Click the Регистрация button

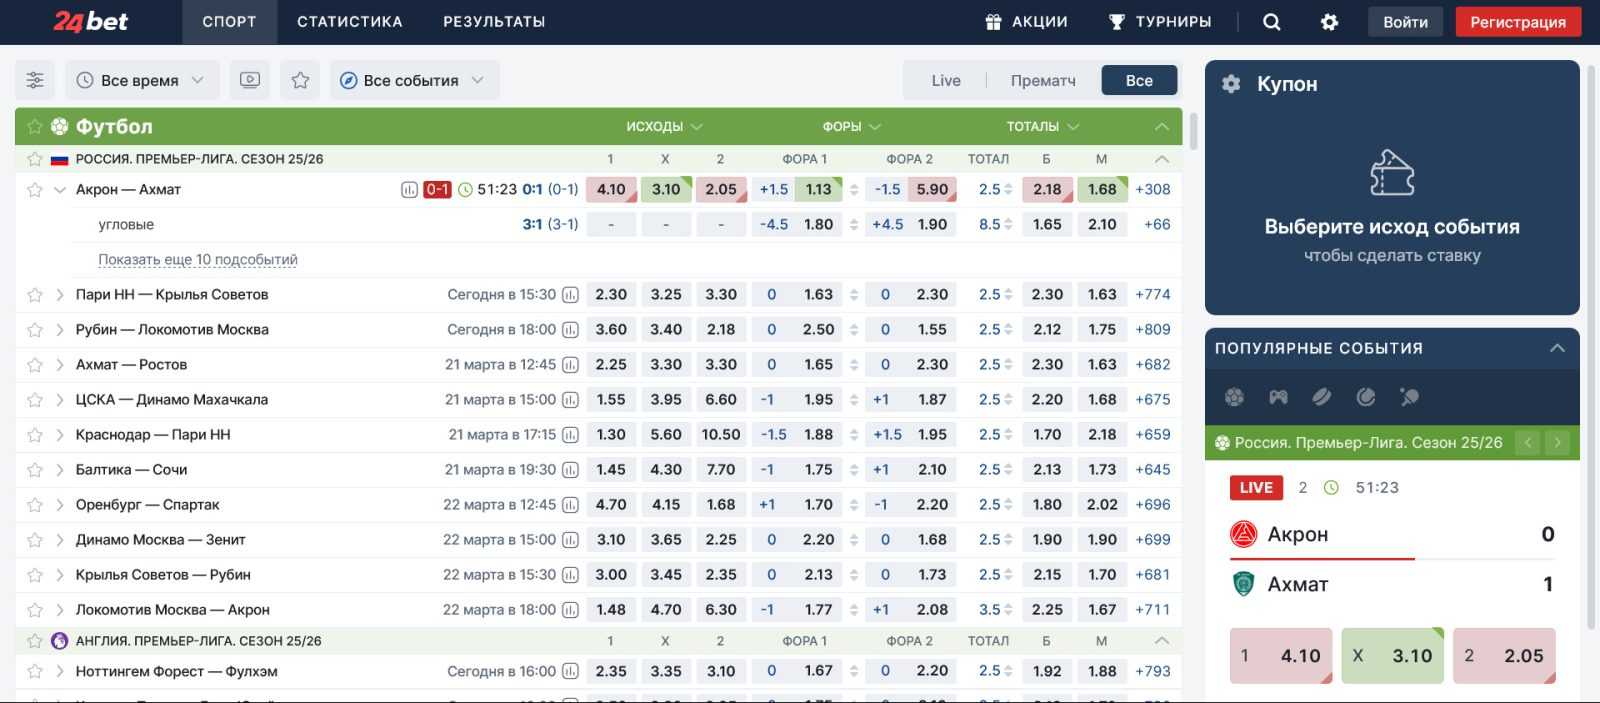coord(1518,22)
